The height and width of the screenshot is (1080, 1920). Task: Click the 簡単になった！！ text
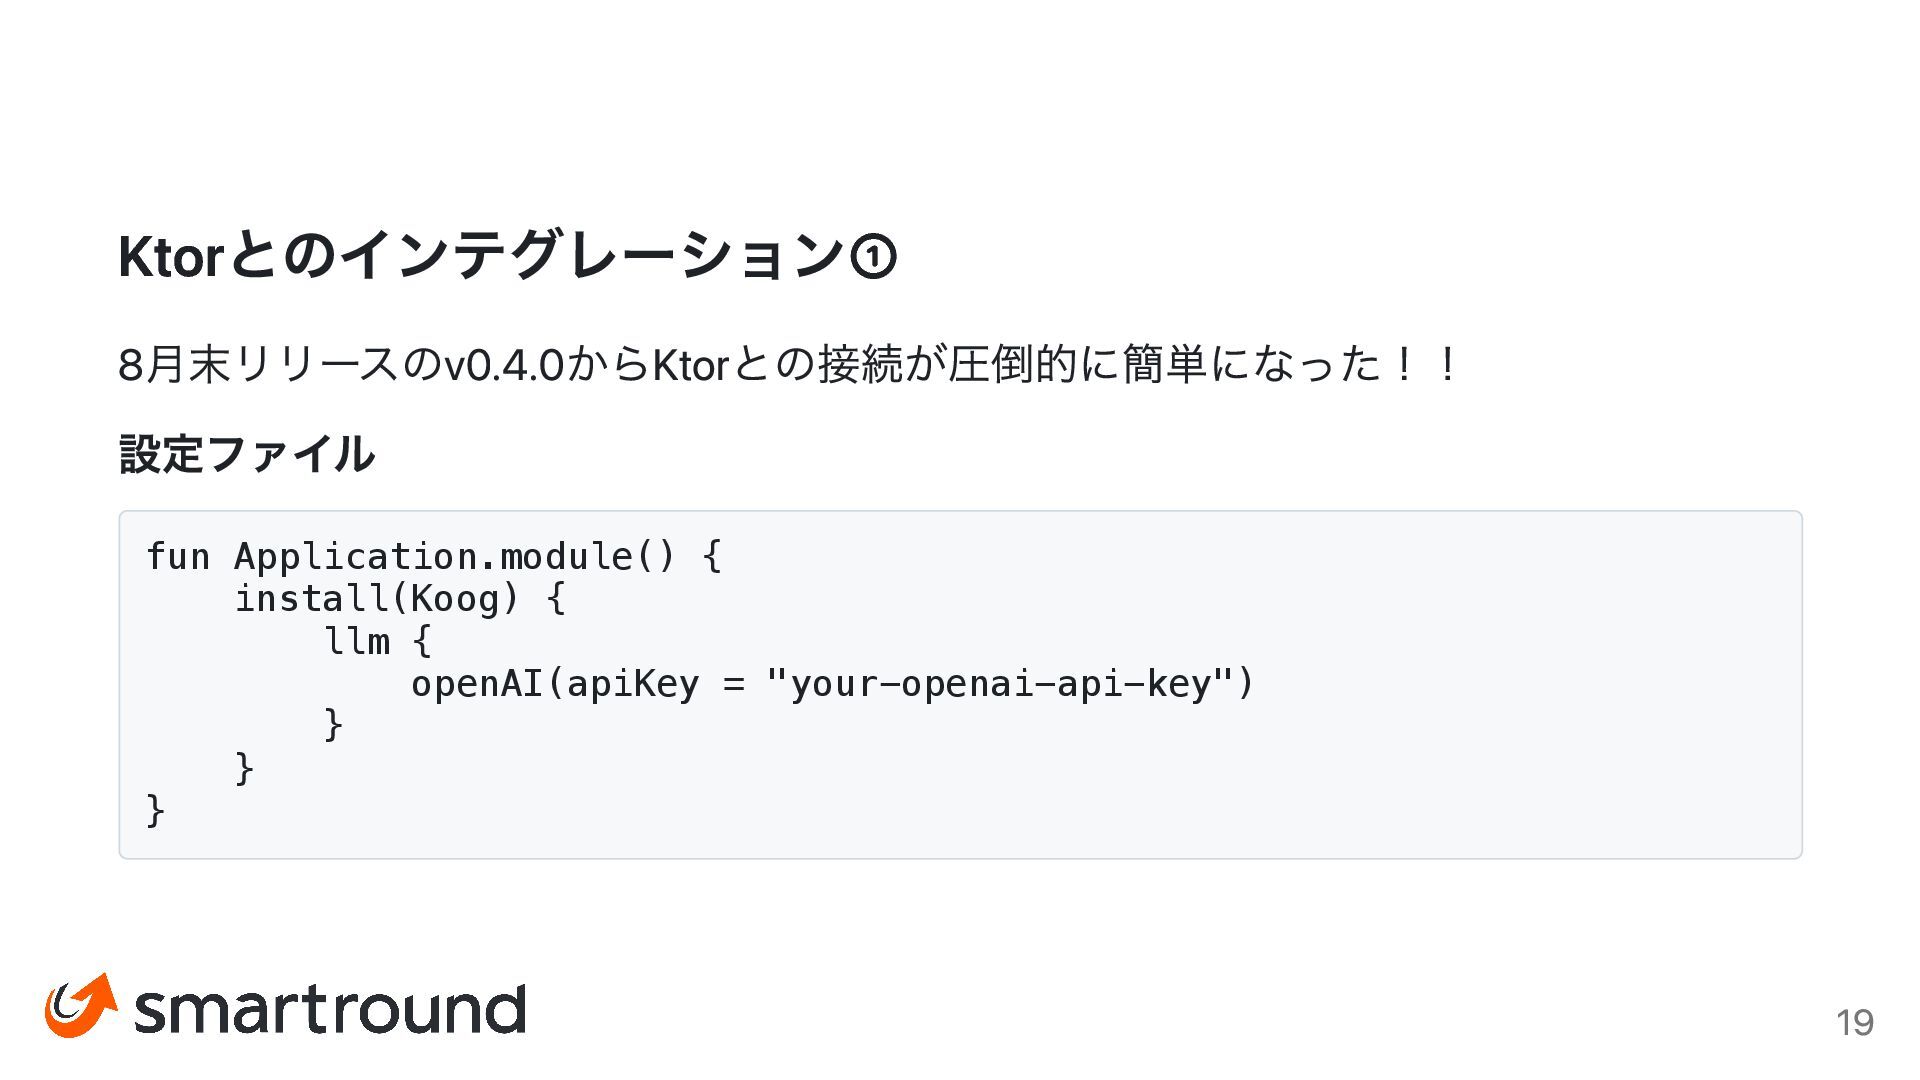click(x=1292, y=364)
